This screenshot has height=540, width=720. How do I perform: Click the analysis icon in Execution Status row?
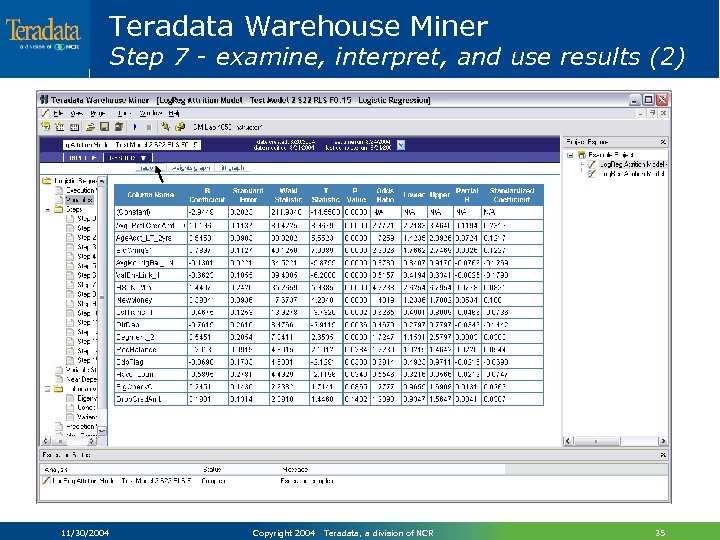46,480
